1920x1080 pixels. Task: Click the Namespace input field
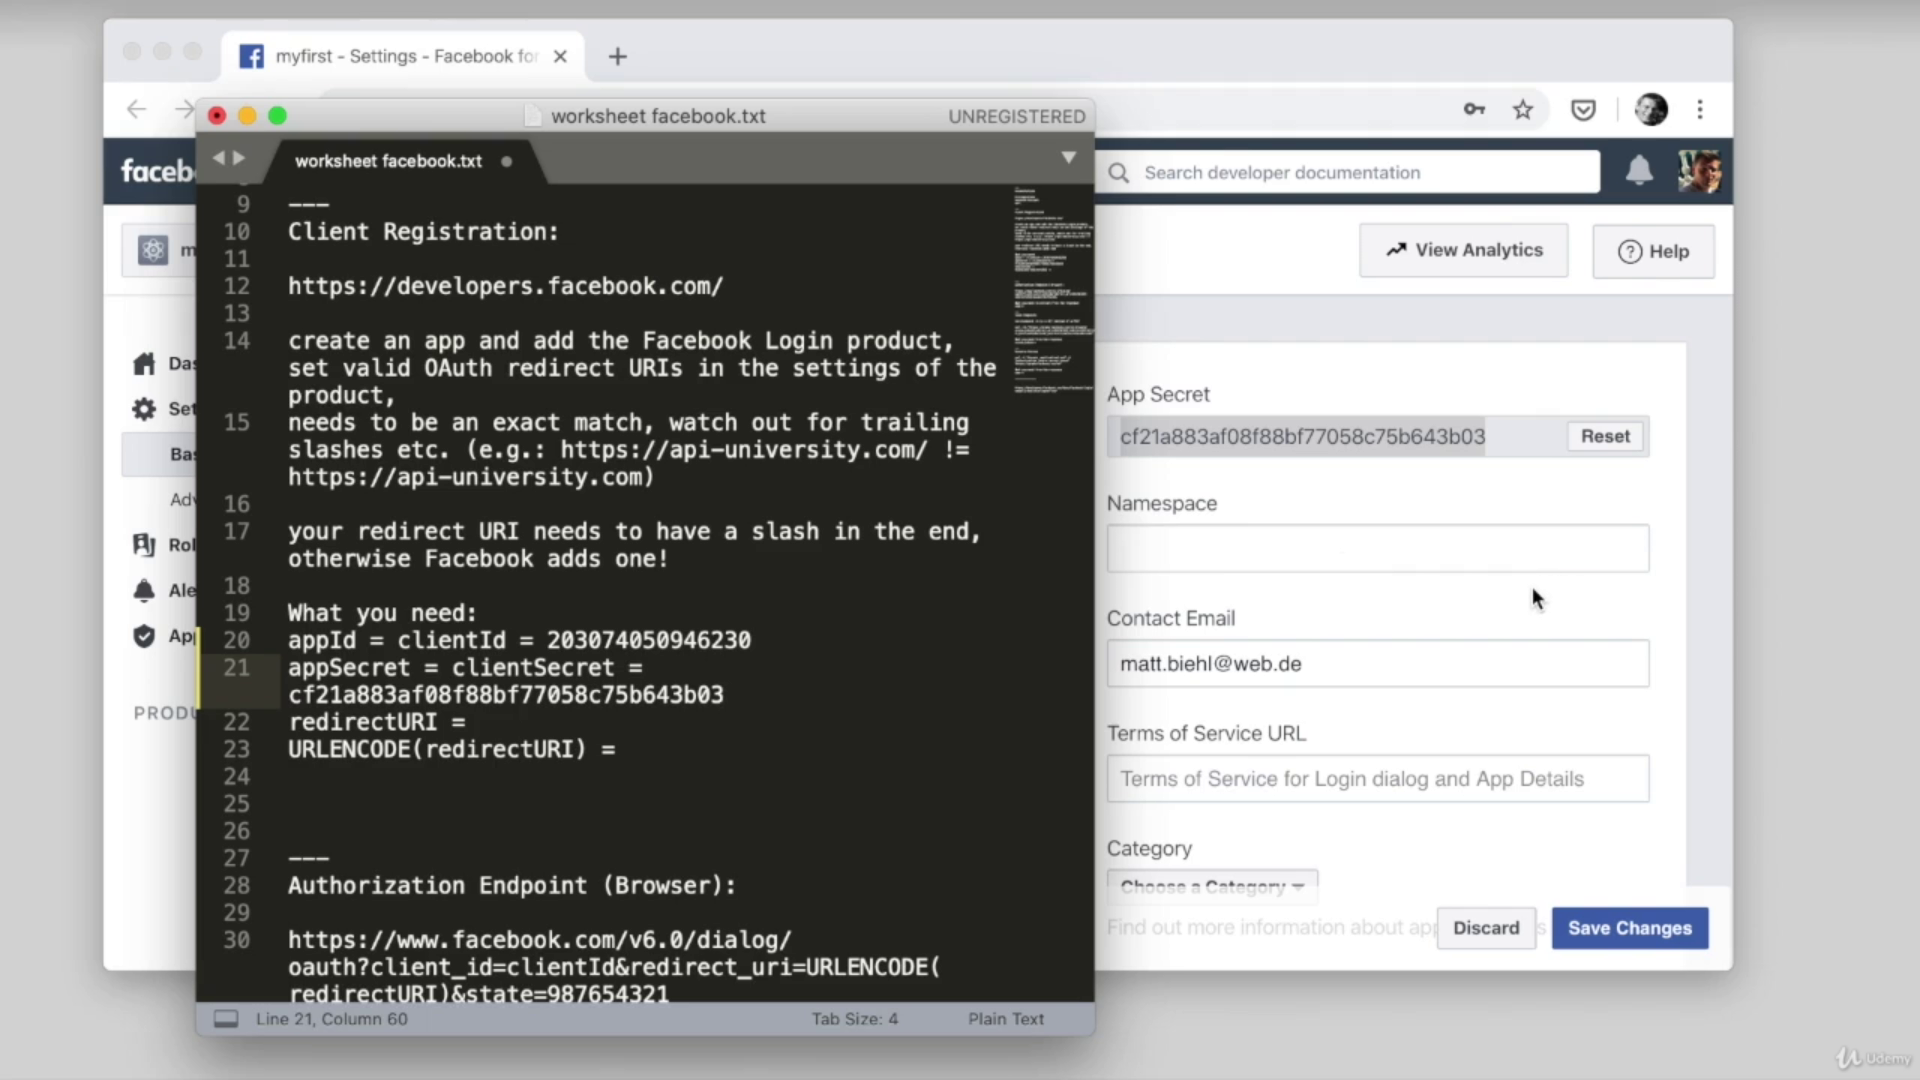click(1377, 548)
